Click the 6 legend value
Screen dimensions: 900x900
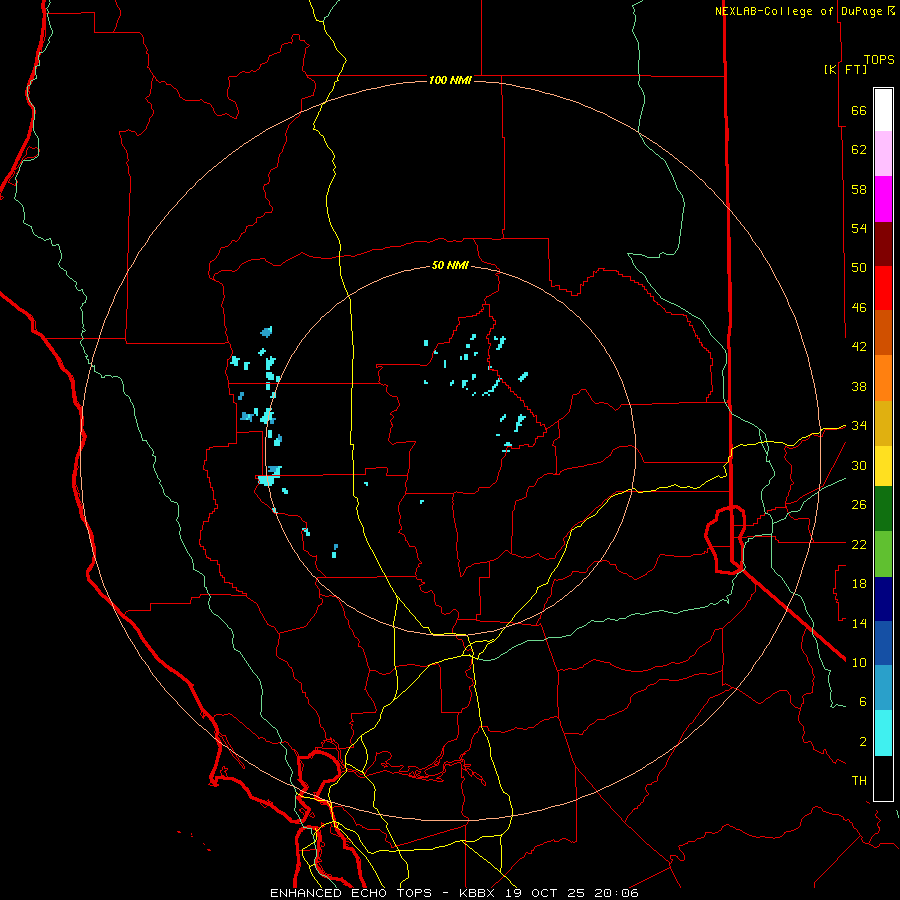coord(863,701)
